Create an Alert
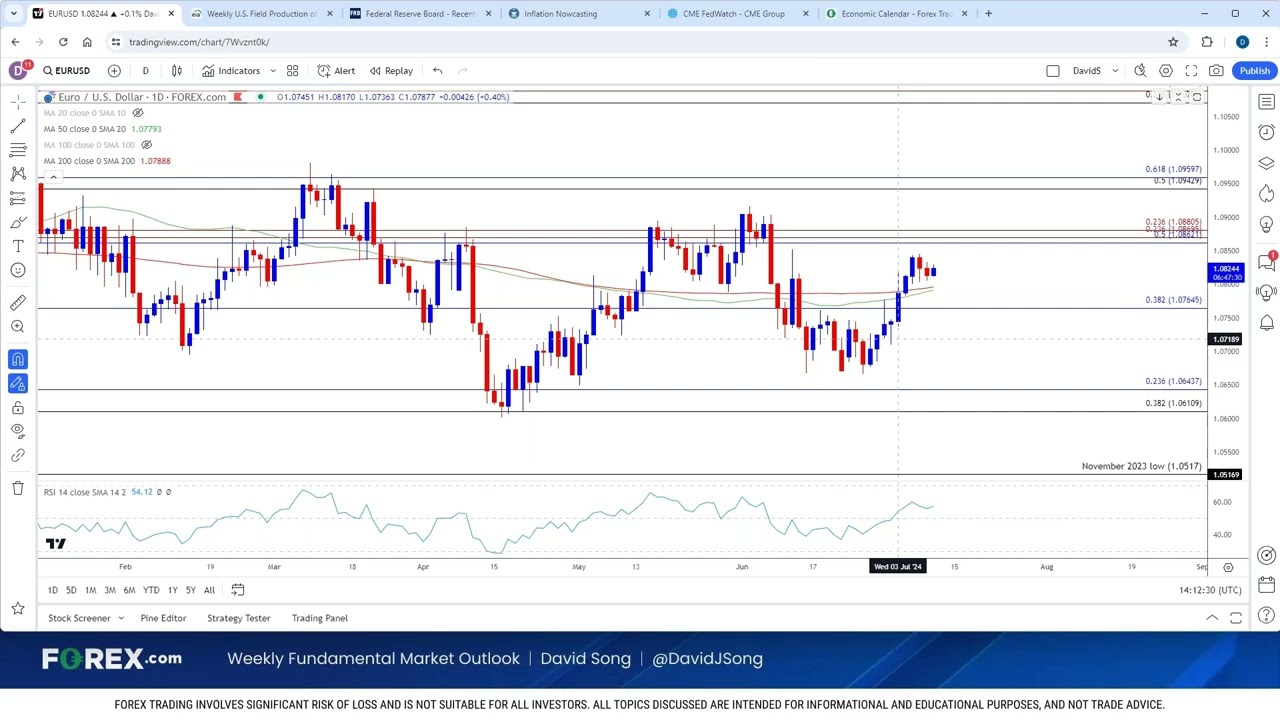Image resolution: width=1280 pixels, height=720 pixels. pyautogui.click(x=336, y=71)
